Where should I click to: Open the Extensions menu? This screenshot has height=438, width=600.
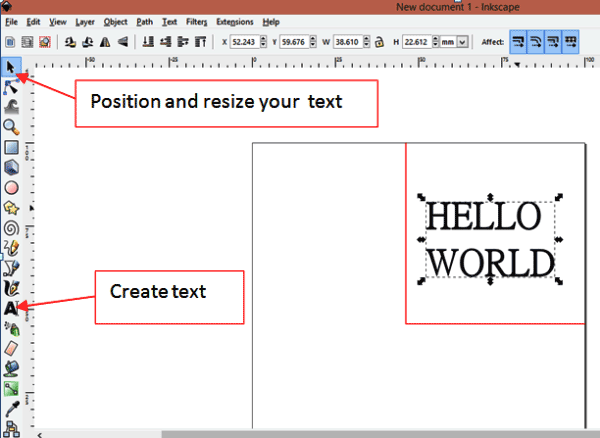234,21
